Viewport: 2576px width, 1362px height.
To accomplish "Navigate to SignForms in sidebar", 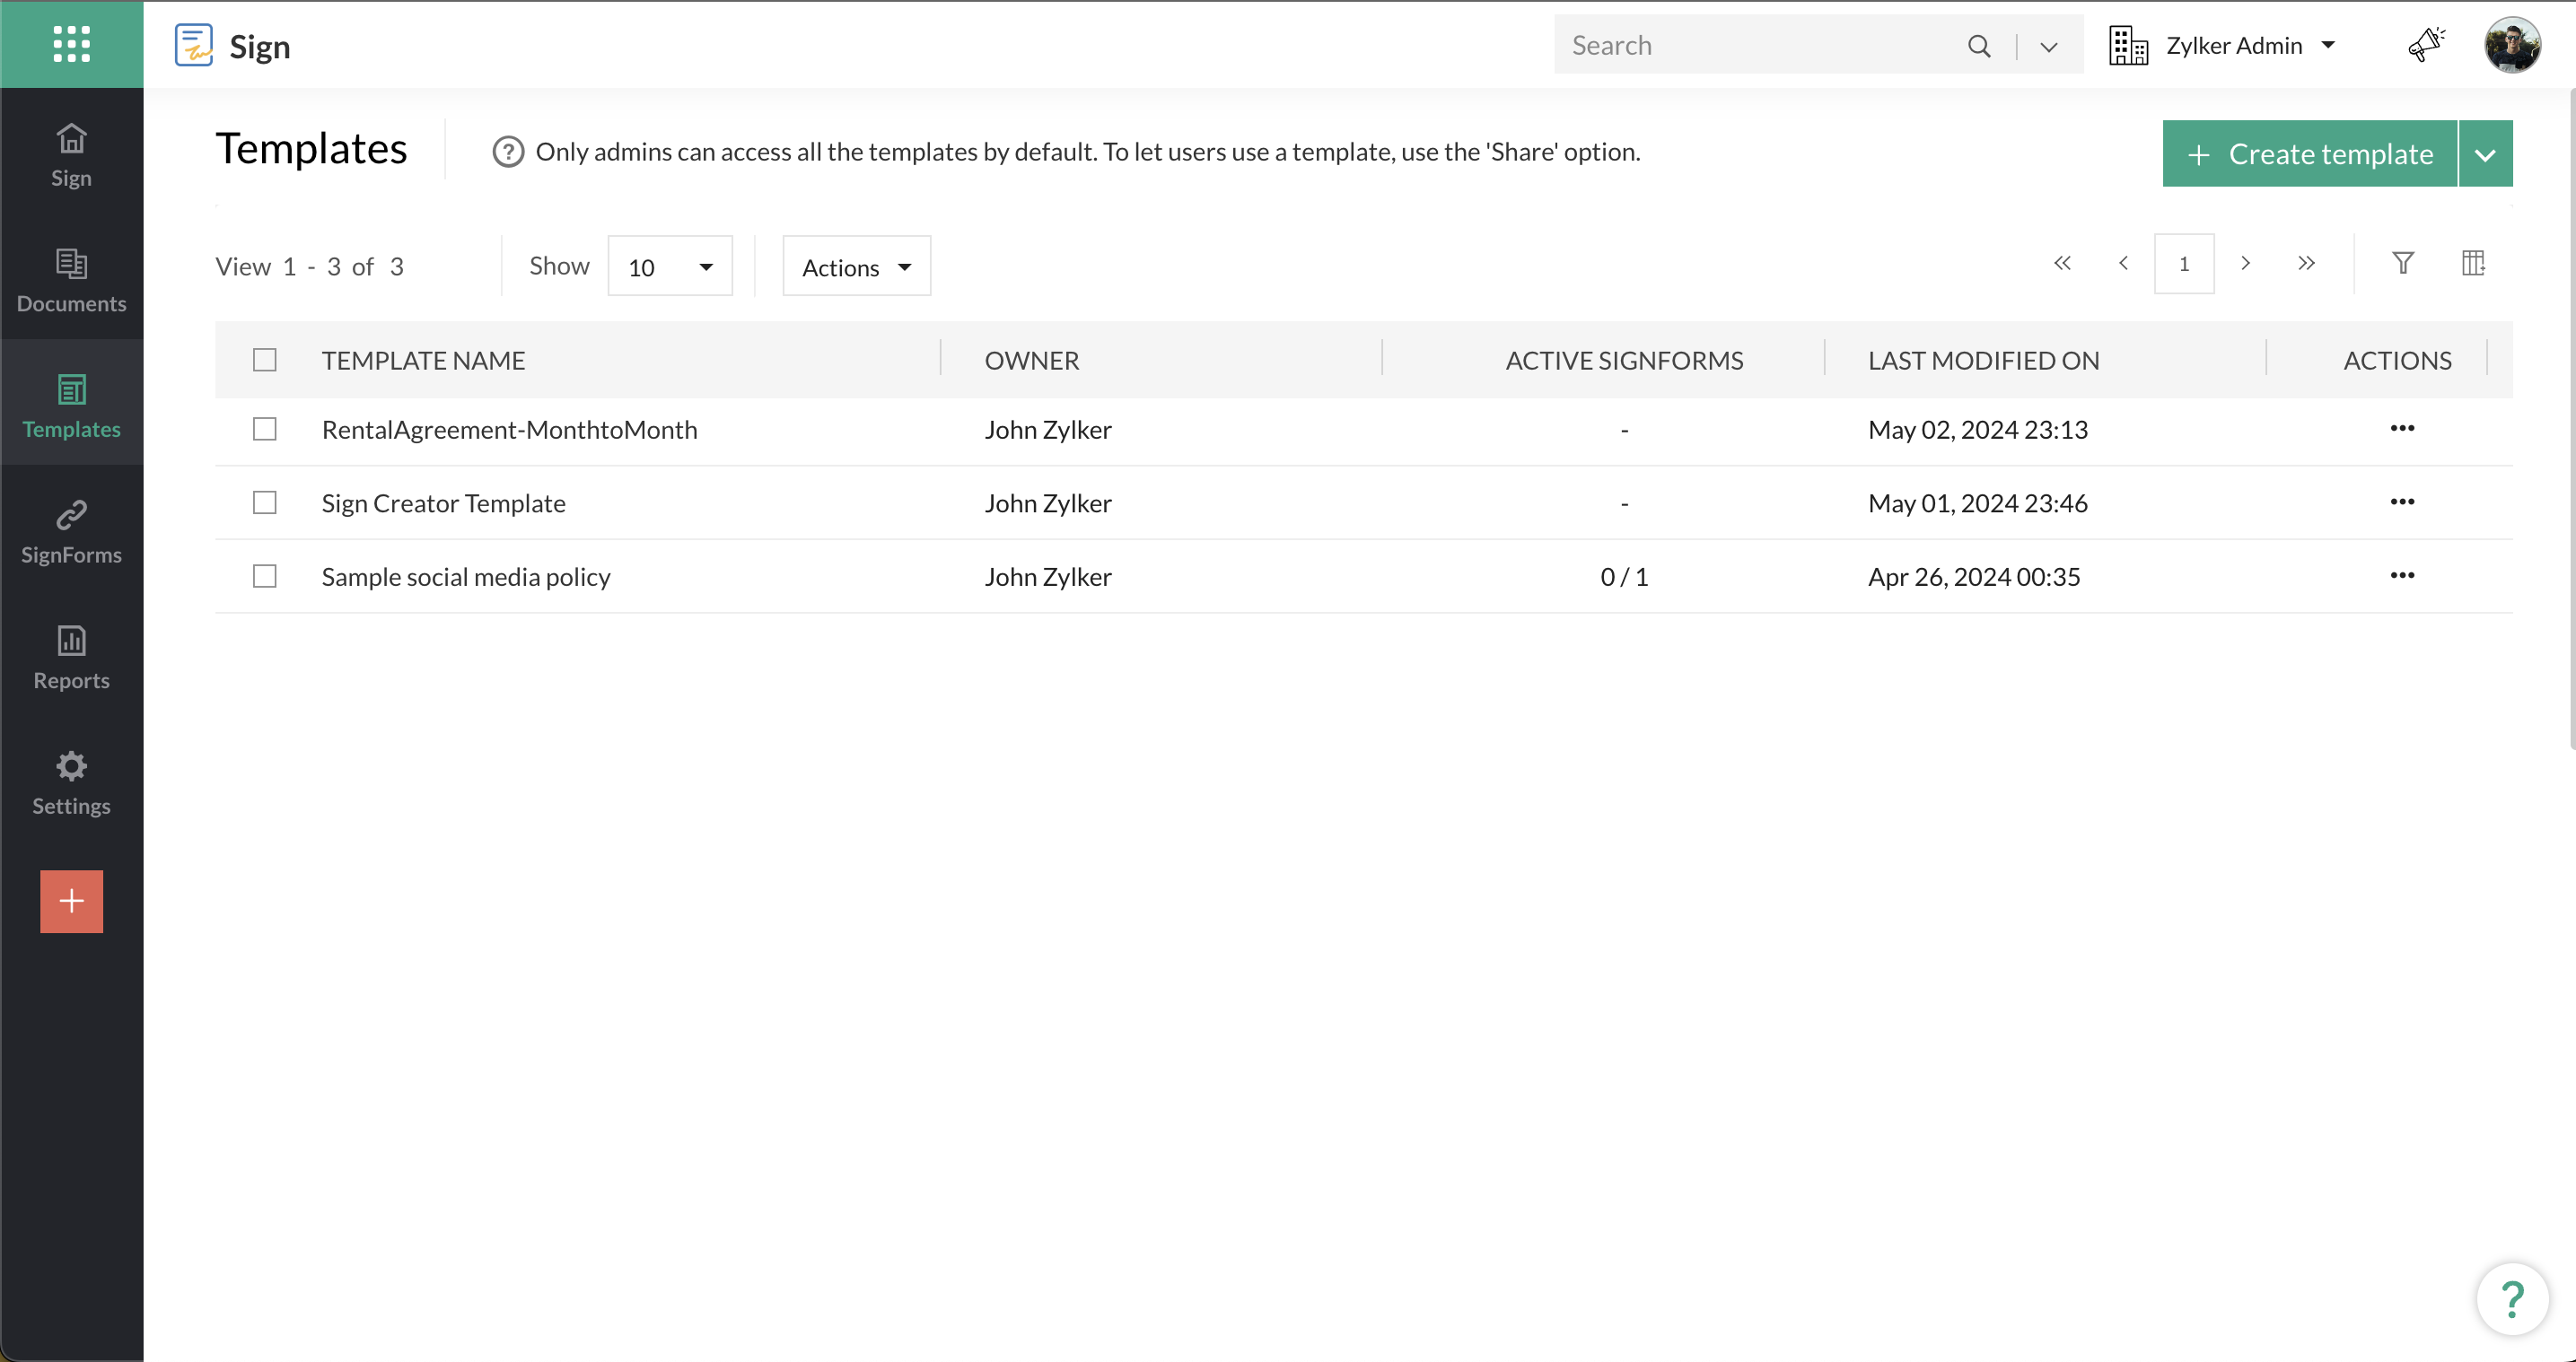I will [71, 532].
